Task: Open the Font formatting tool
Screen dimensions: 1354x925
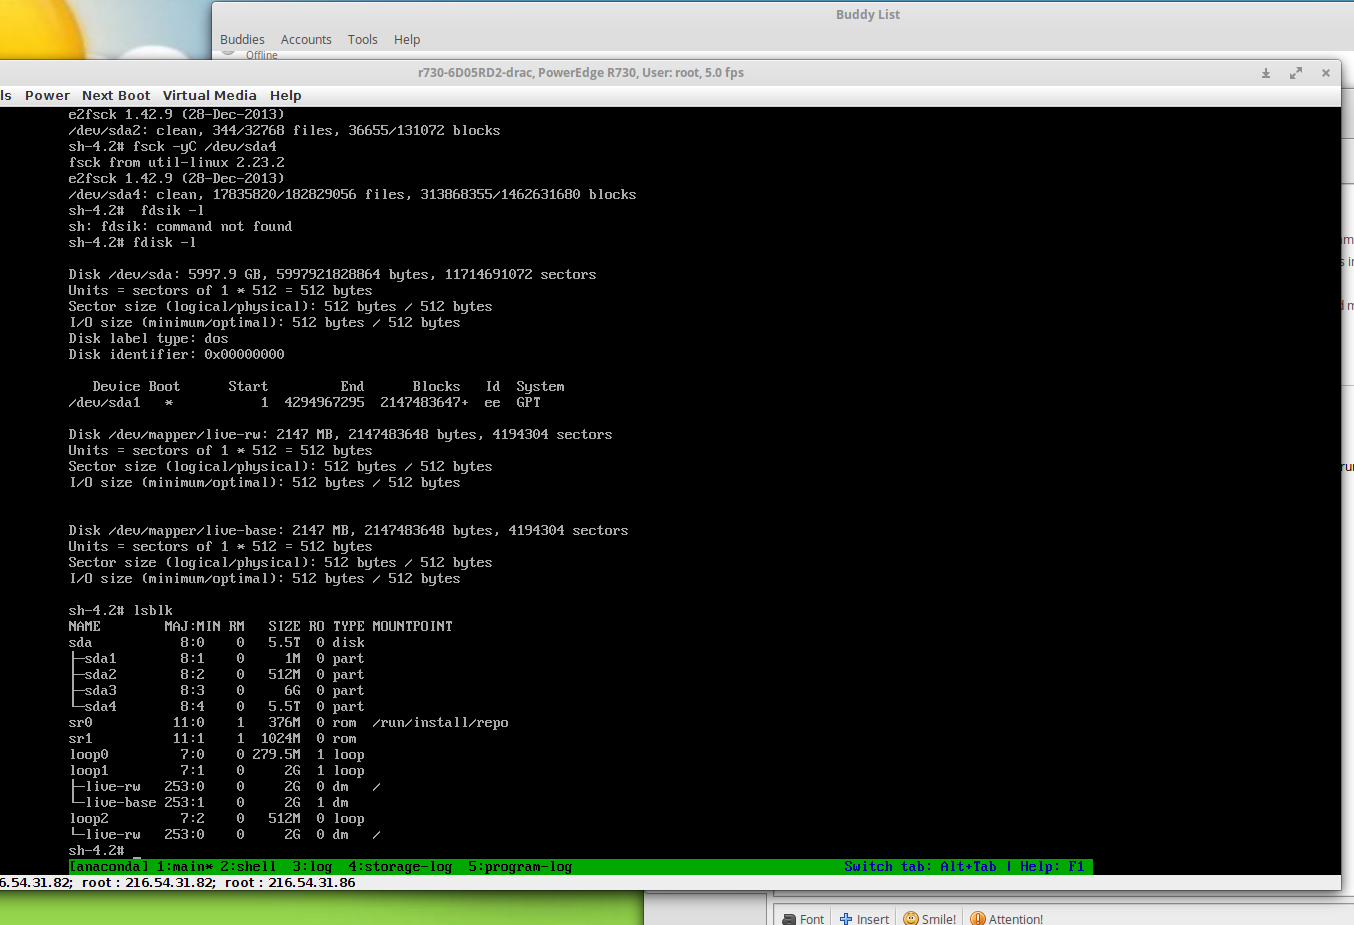Action: tap(802, 918)
